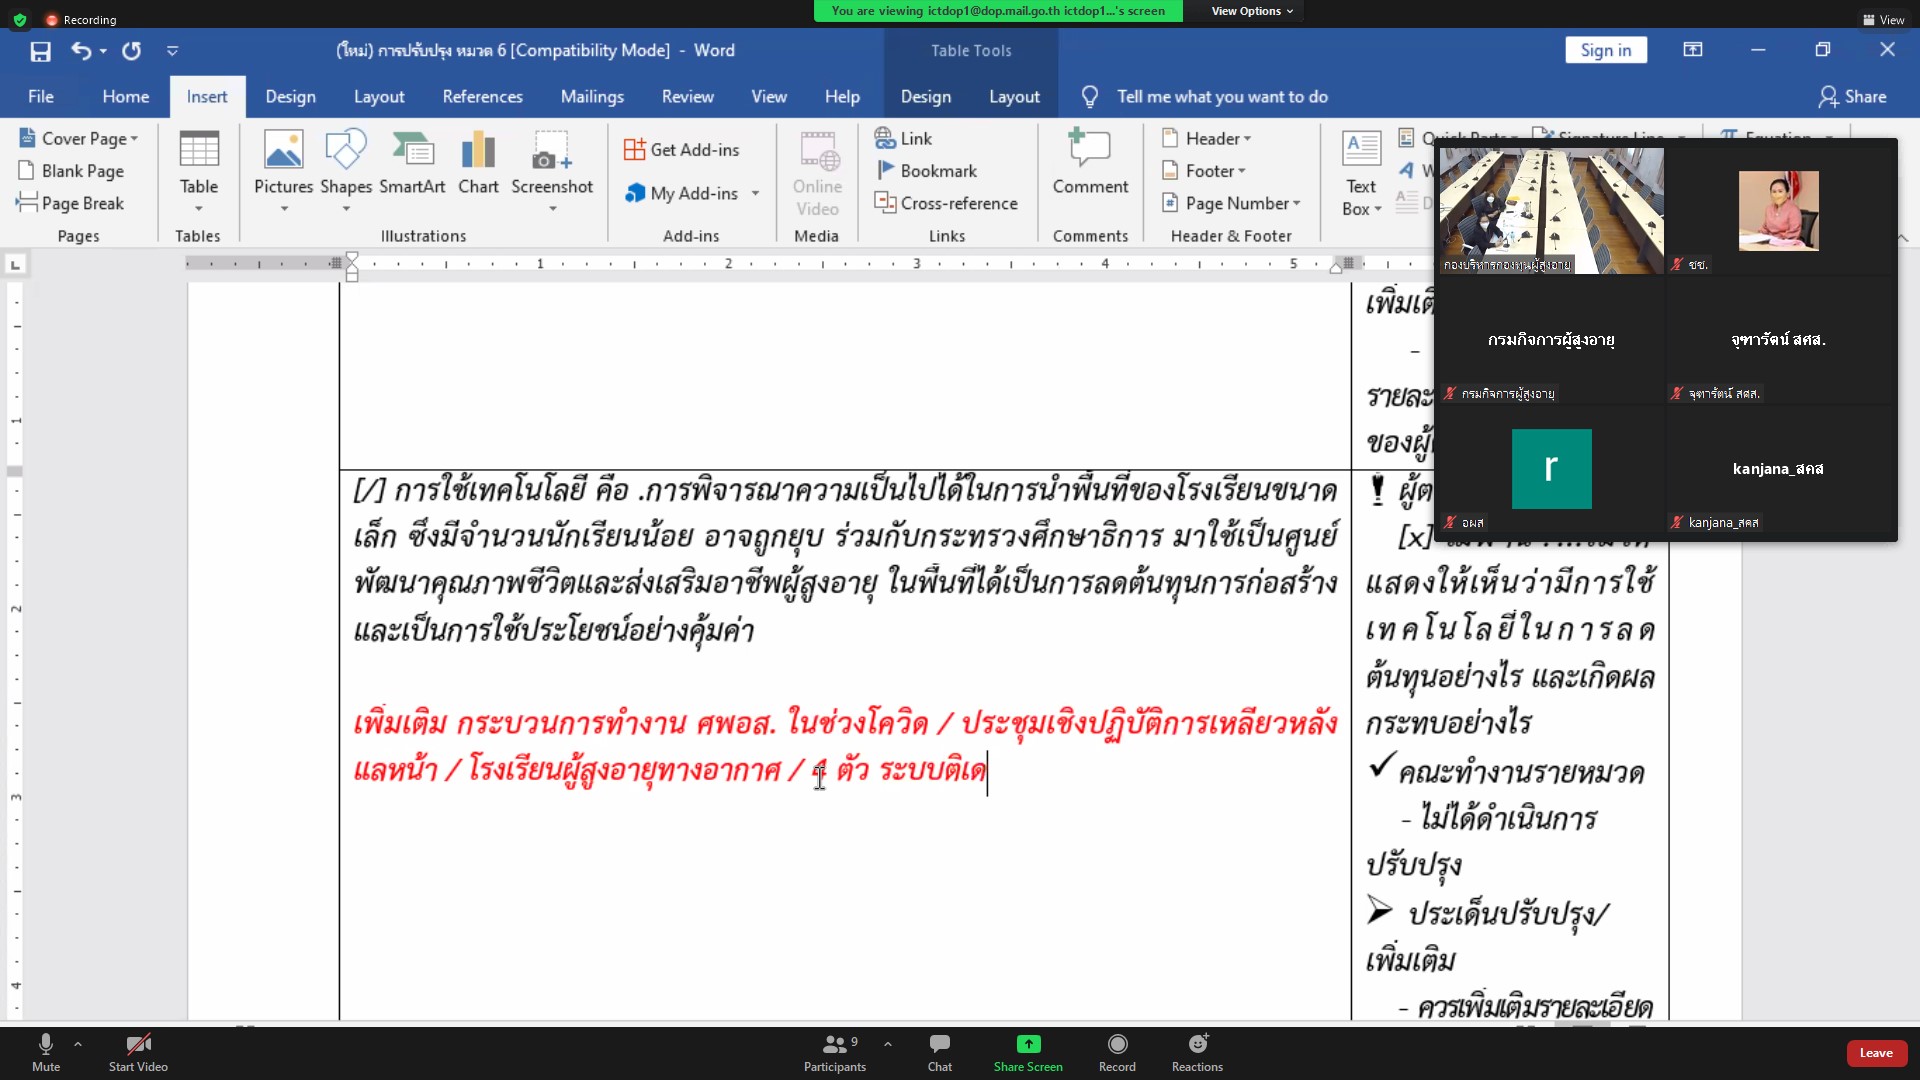
Task: Click the Recording indicator
Action: tap(81, 20)
